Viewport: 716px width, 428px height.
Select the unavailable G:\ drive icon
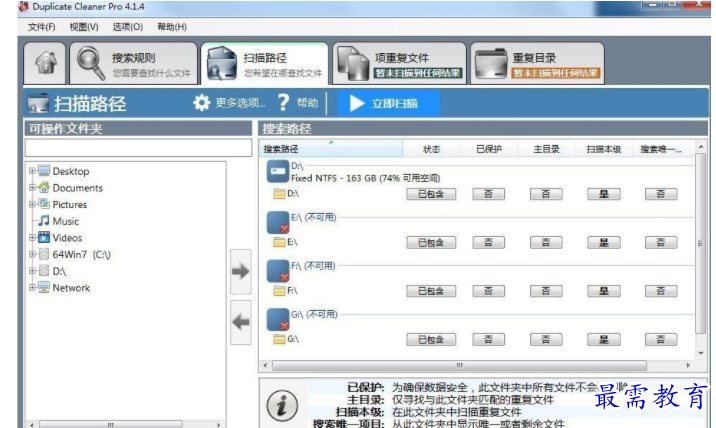click(x=278, y=319)
